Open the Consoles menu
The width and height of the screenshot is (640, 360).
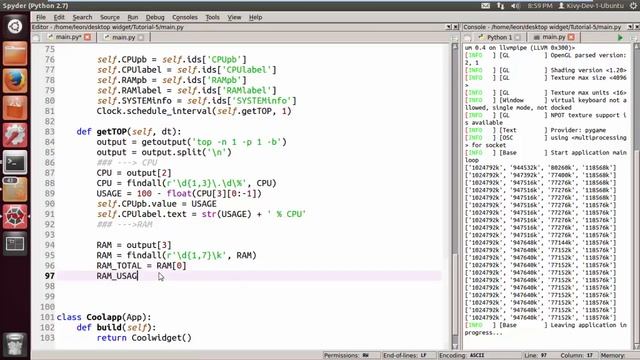(185, 17)
